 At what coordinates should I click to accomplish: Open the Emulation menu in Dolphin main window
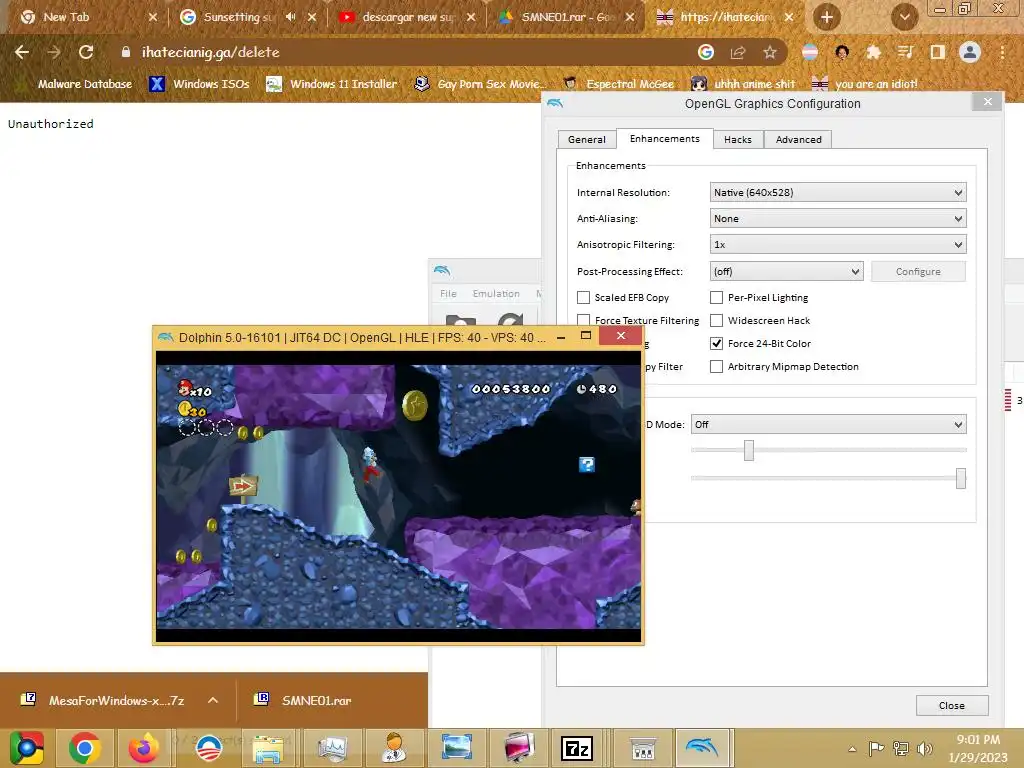pyautogui.click(x=496, y=294)
